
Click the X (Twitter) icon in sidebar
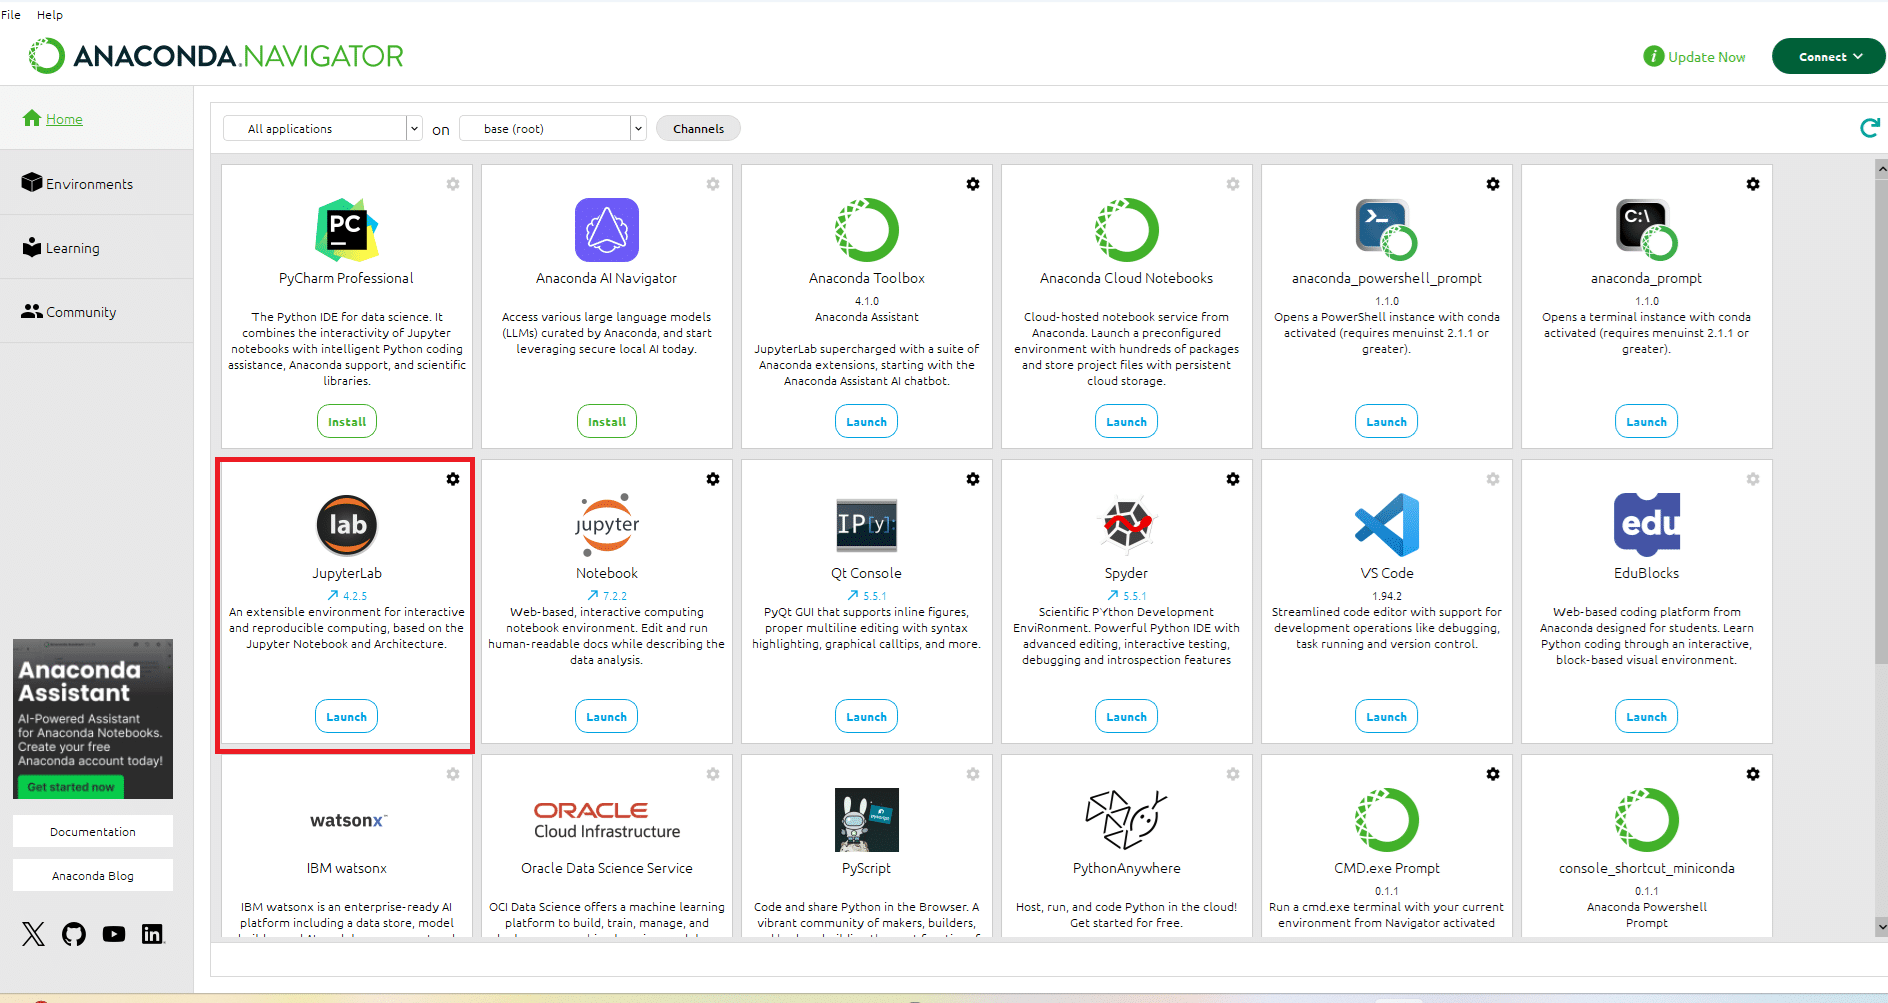pyautogui.click(x=33, y=934)
